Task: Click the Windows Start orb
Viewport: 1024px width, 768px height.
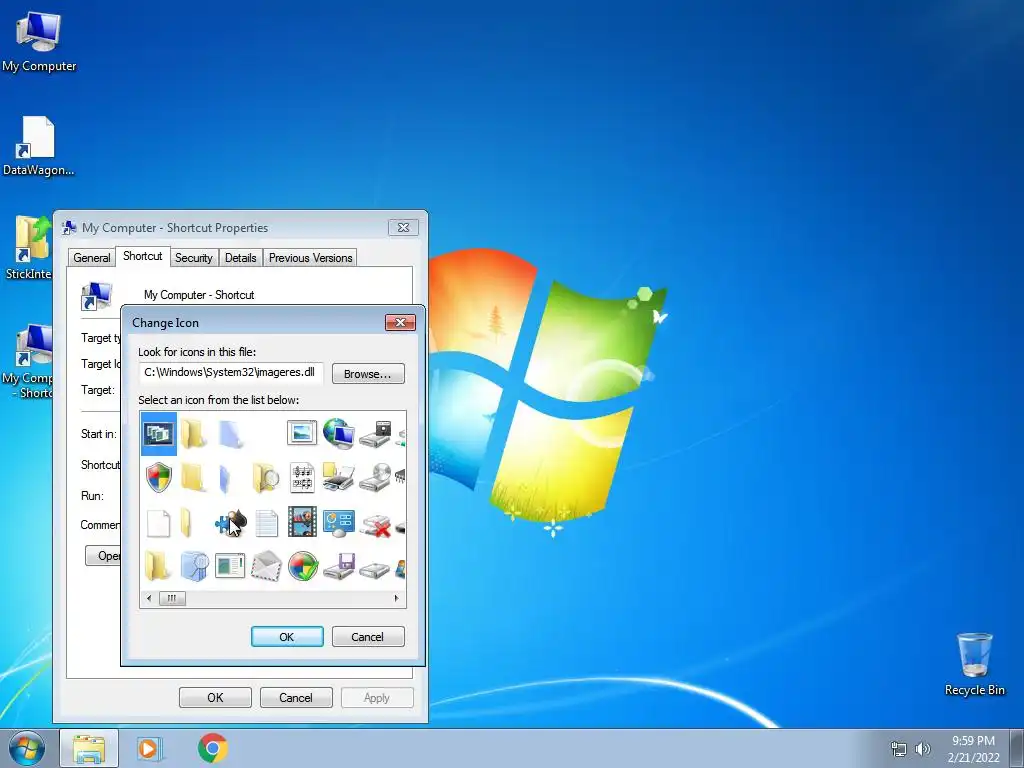Action: (x=27, y=749)
